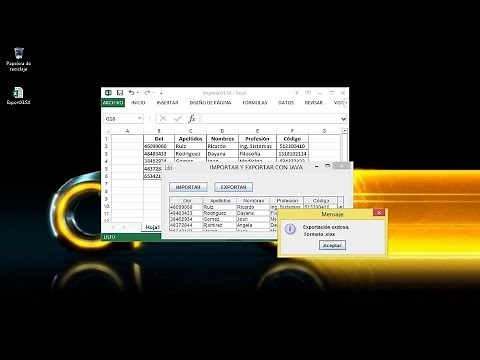Click the previous sheet navigation arrow
The image size is (480, 360).
tap(113, 227)
